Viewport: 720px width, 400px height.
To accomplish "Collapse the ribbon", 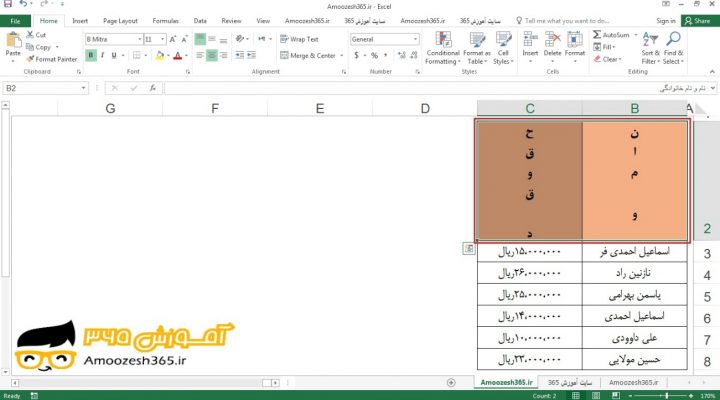I will (x=712, y=72).
